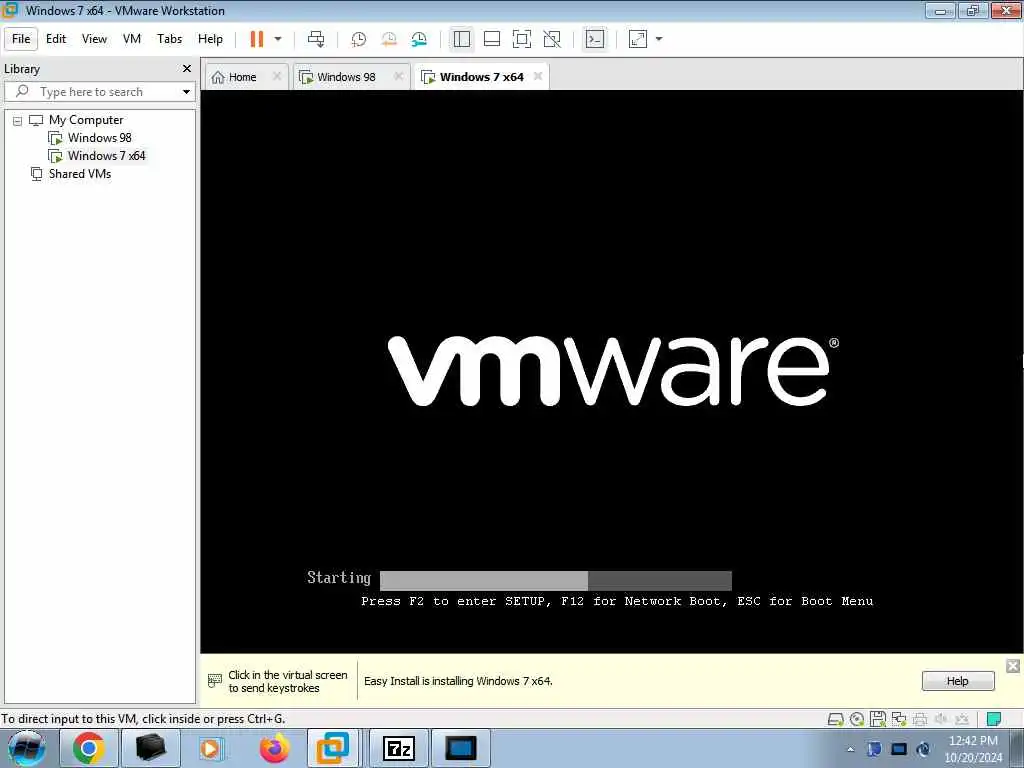Revert the VM to its previous snapshot
1024x768 pixels.
pyautogui.click(x=389, y=39)
